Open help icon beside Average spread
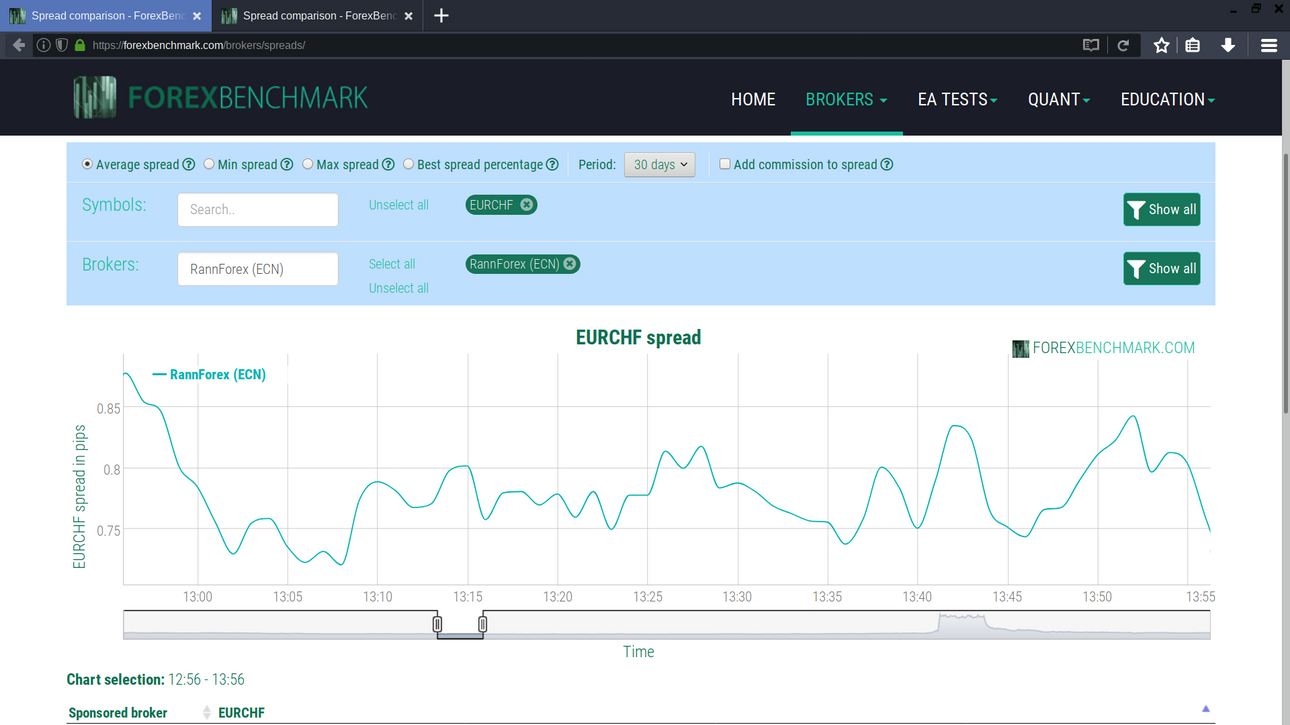Viewport: 1290px width, 725px height. click(x=188, y=165)
